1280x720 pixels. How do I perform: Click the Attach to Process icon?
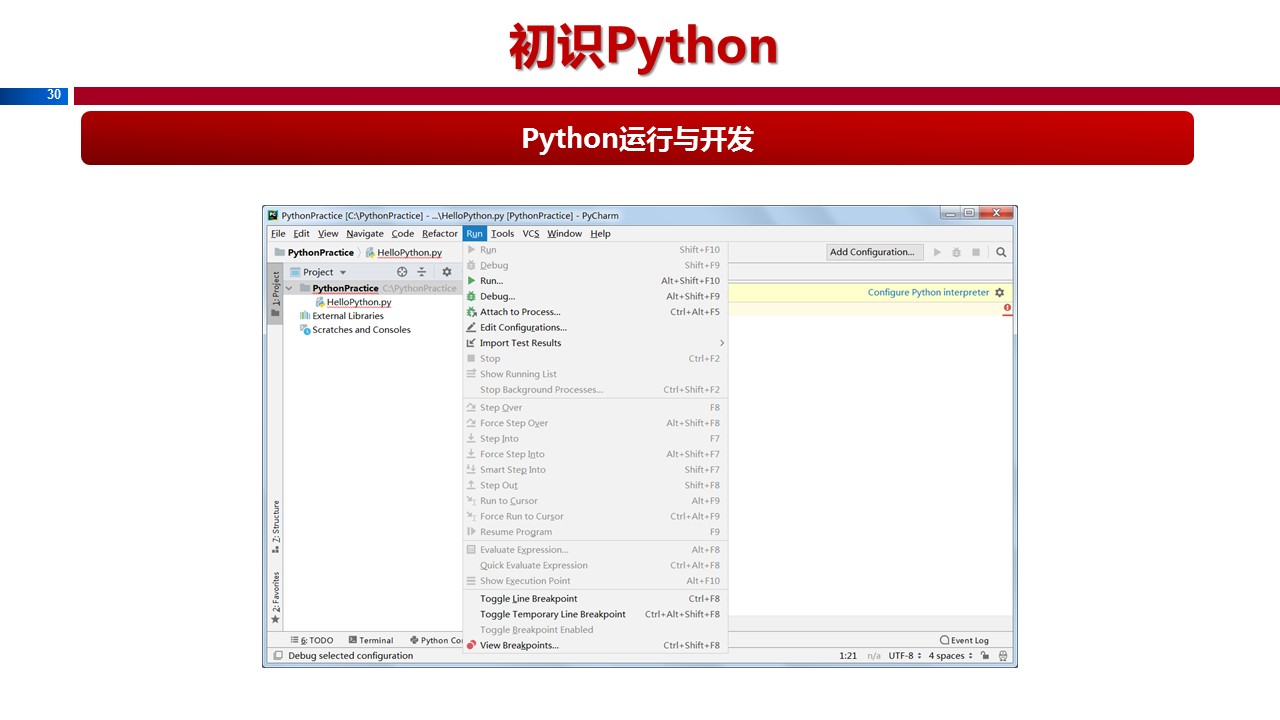471,312
